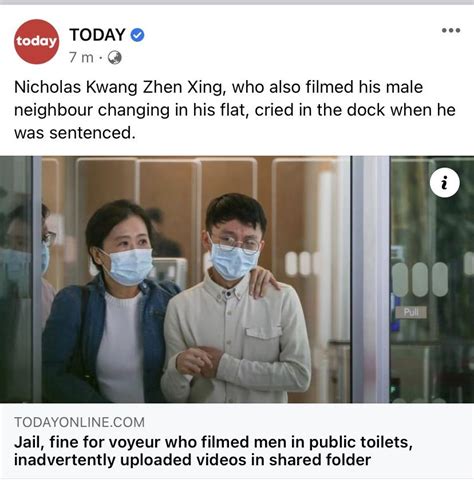Click the TODAYONLINE.COM source domain
Image resolution: width=474 pixels, height=483 pixels.
point(79,422)
